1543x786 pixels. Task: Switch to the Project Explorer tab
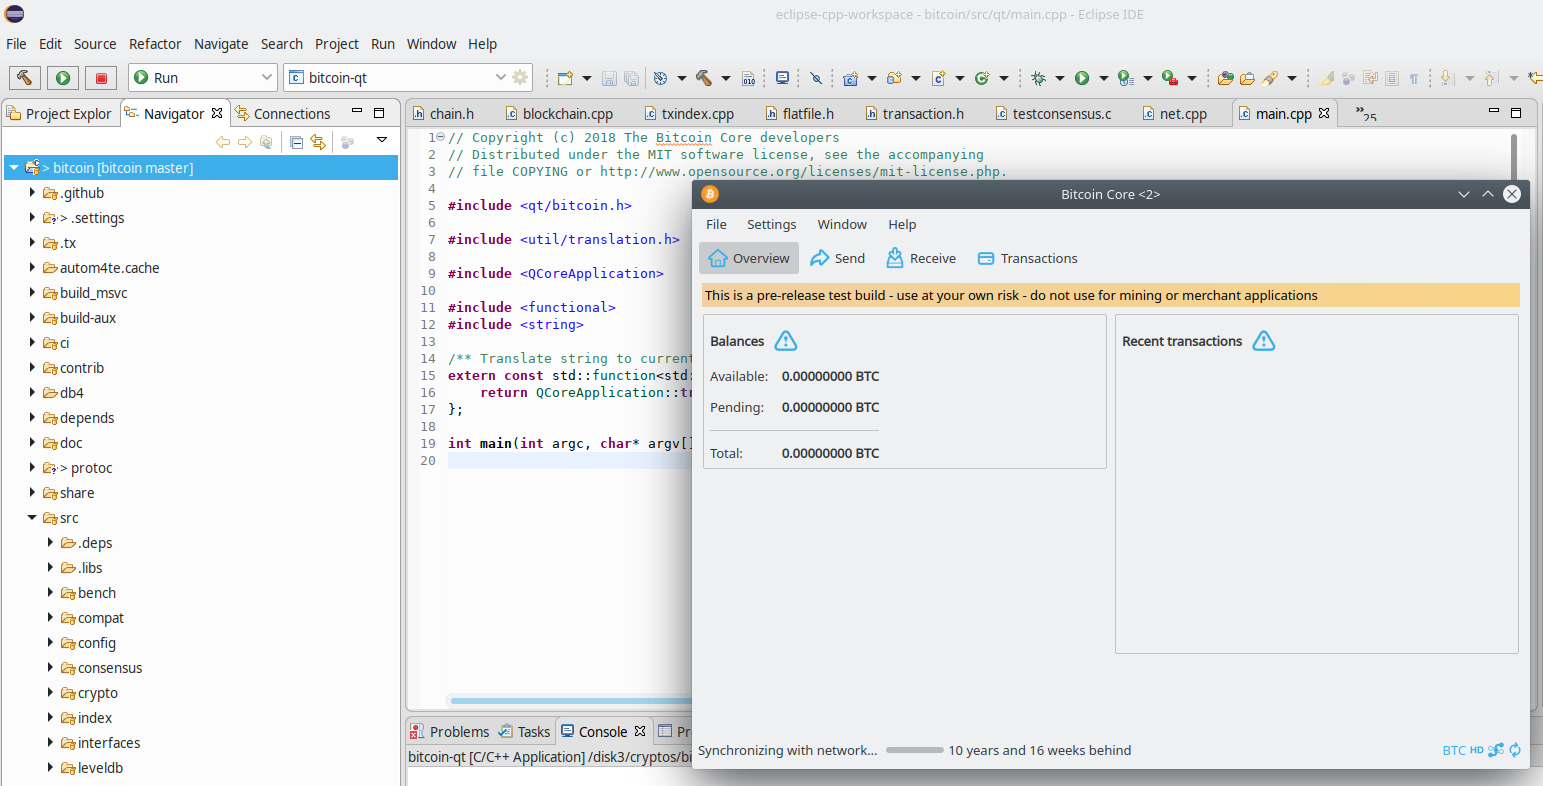click(59, 114)
